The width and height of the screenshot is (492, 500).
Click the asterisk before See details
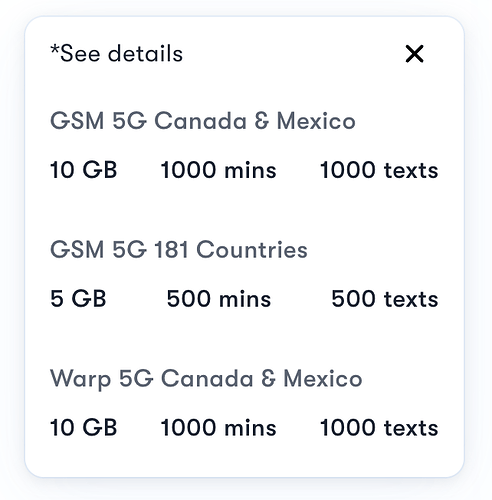(55, 50)
